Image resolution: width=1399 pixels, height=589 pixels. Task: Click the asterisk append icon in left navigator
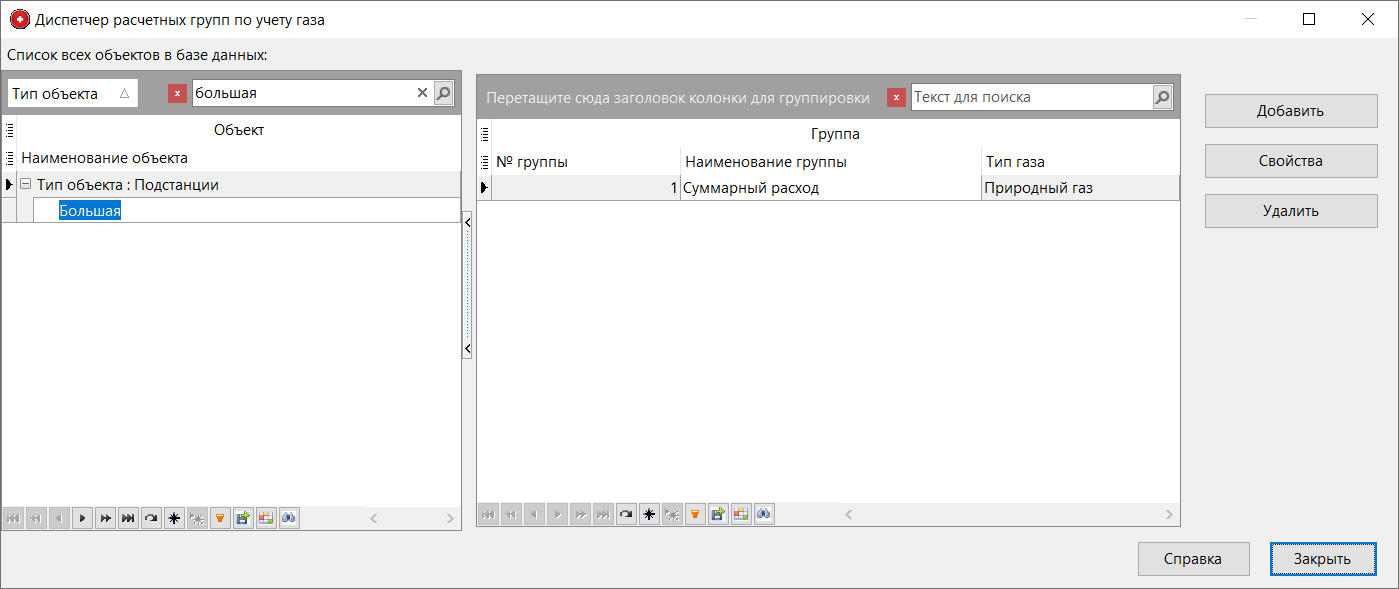174,518
